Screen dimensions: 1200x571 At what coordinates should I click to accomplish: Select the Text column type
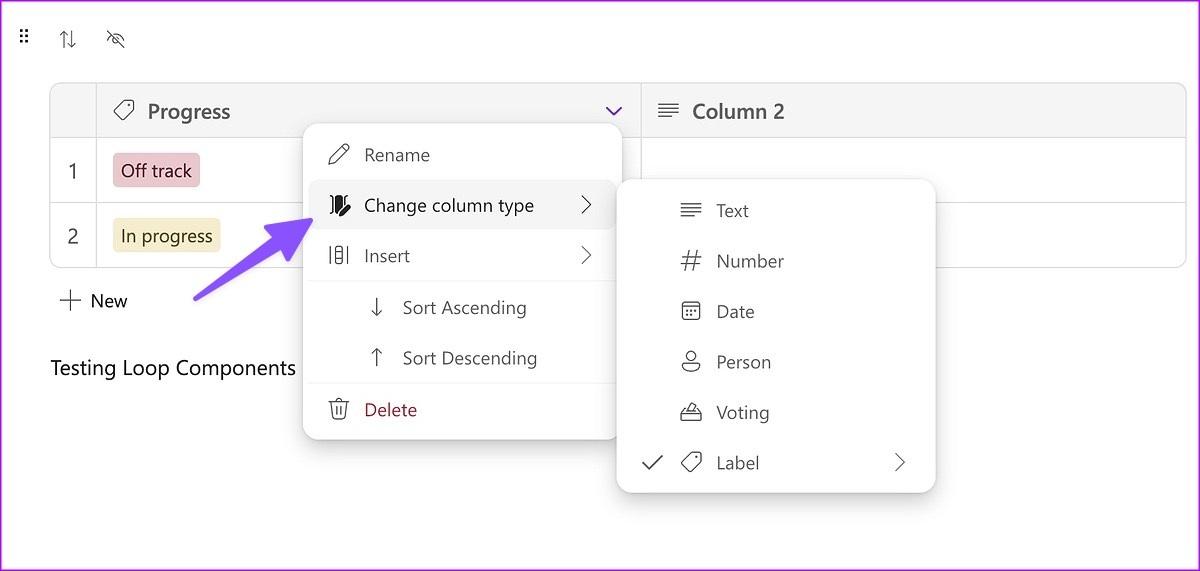[732, 211]
